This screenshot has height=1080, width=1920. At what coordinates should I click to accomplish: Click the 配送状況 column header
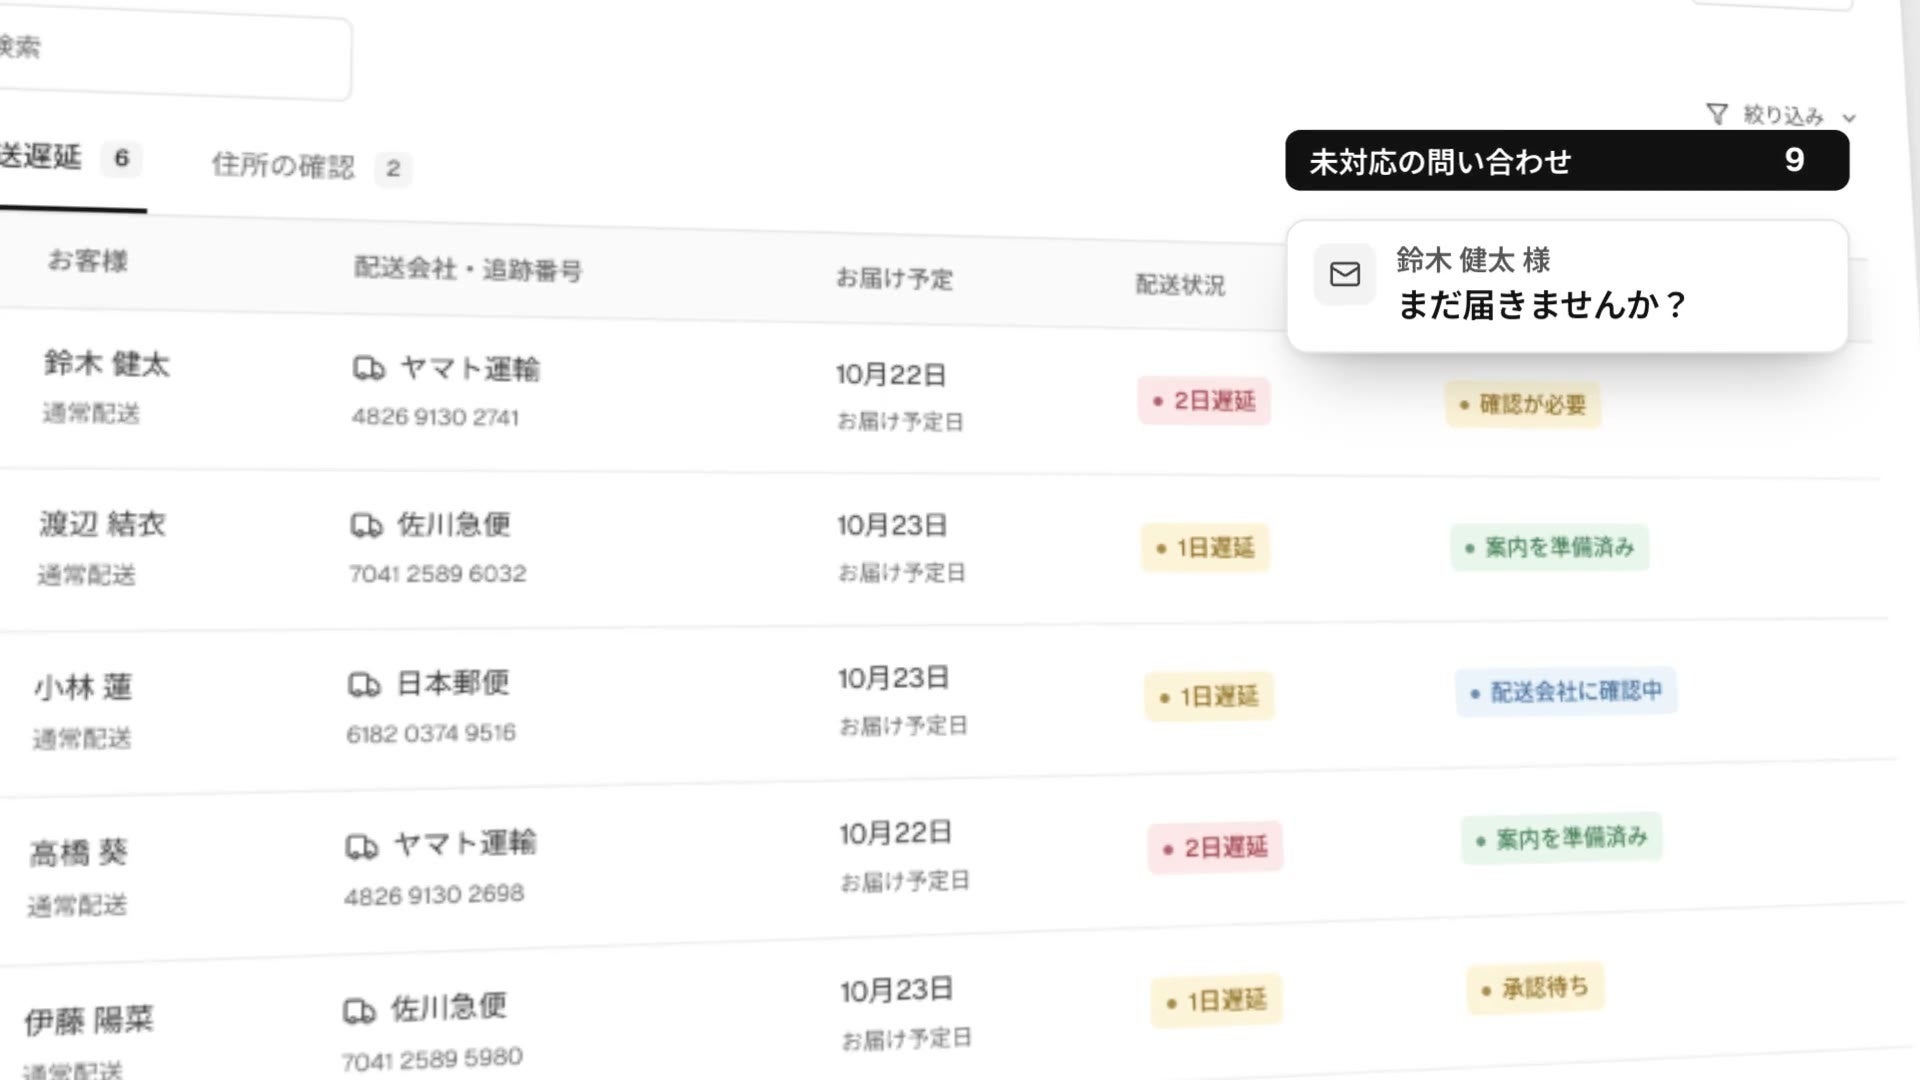1180,285
